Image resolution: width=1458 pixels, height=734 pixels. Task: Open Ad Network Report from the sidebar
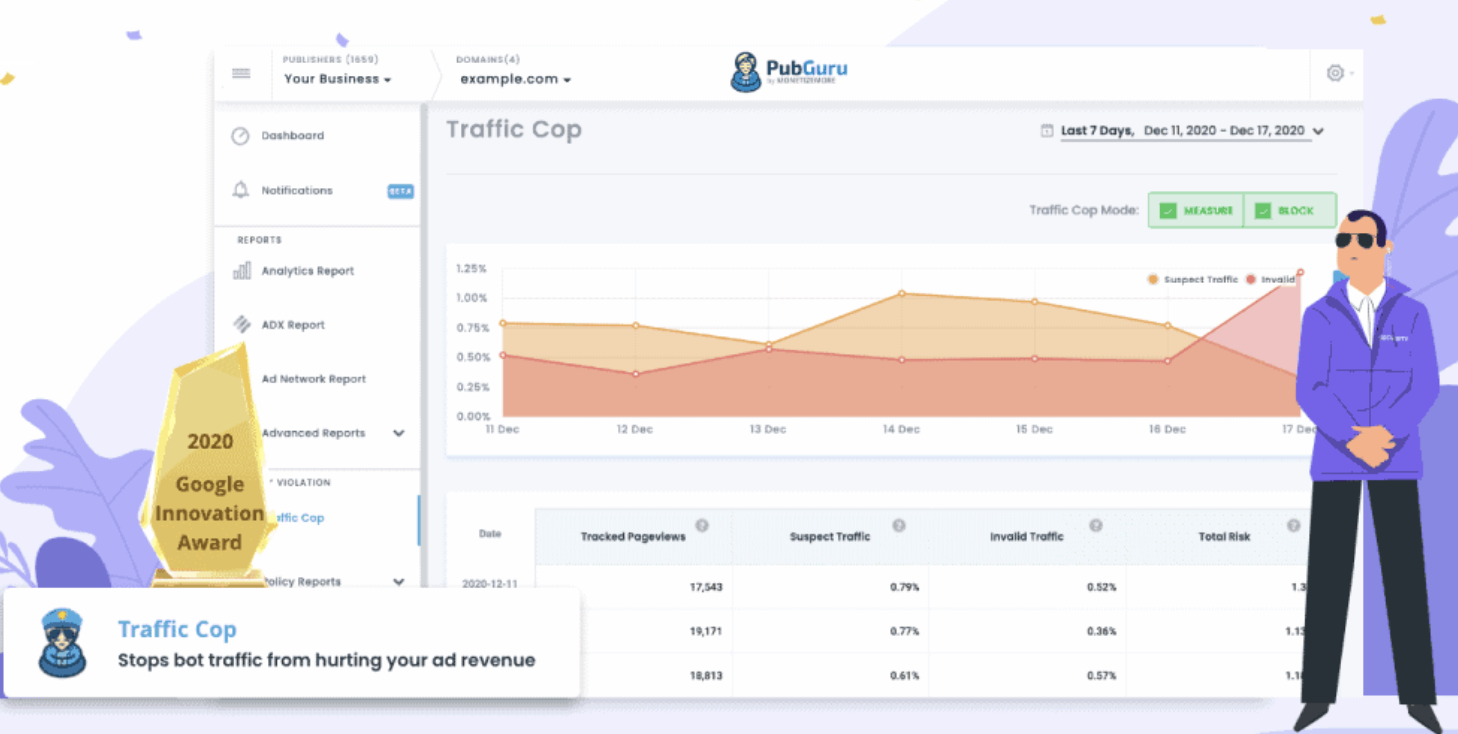pos(312,379)
